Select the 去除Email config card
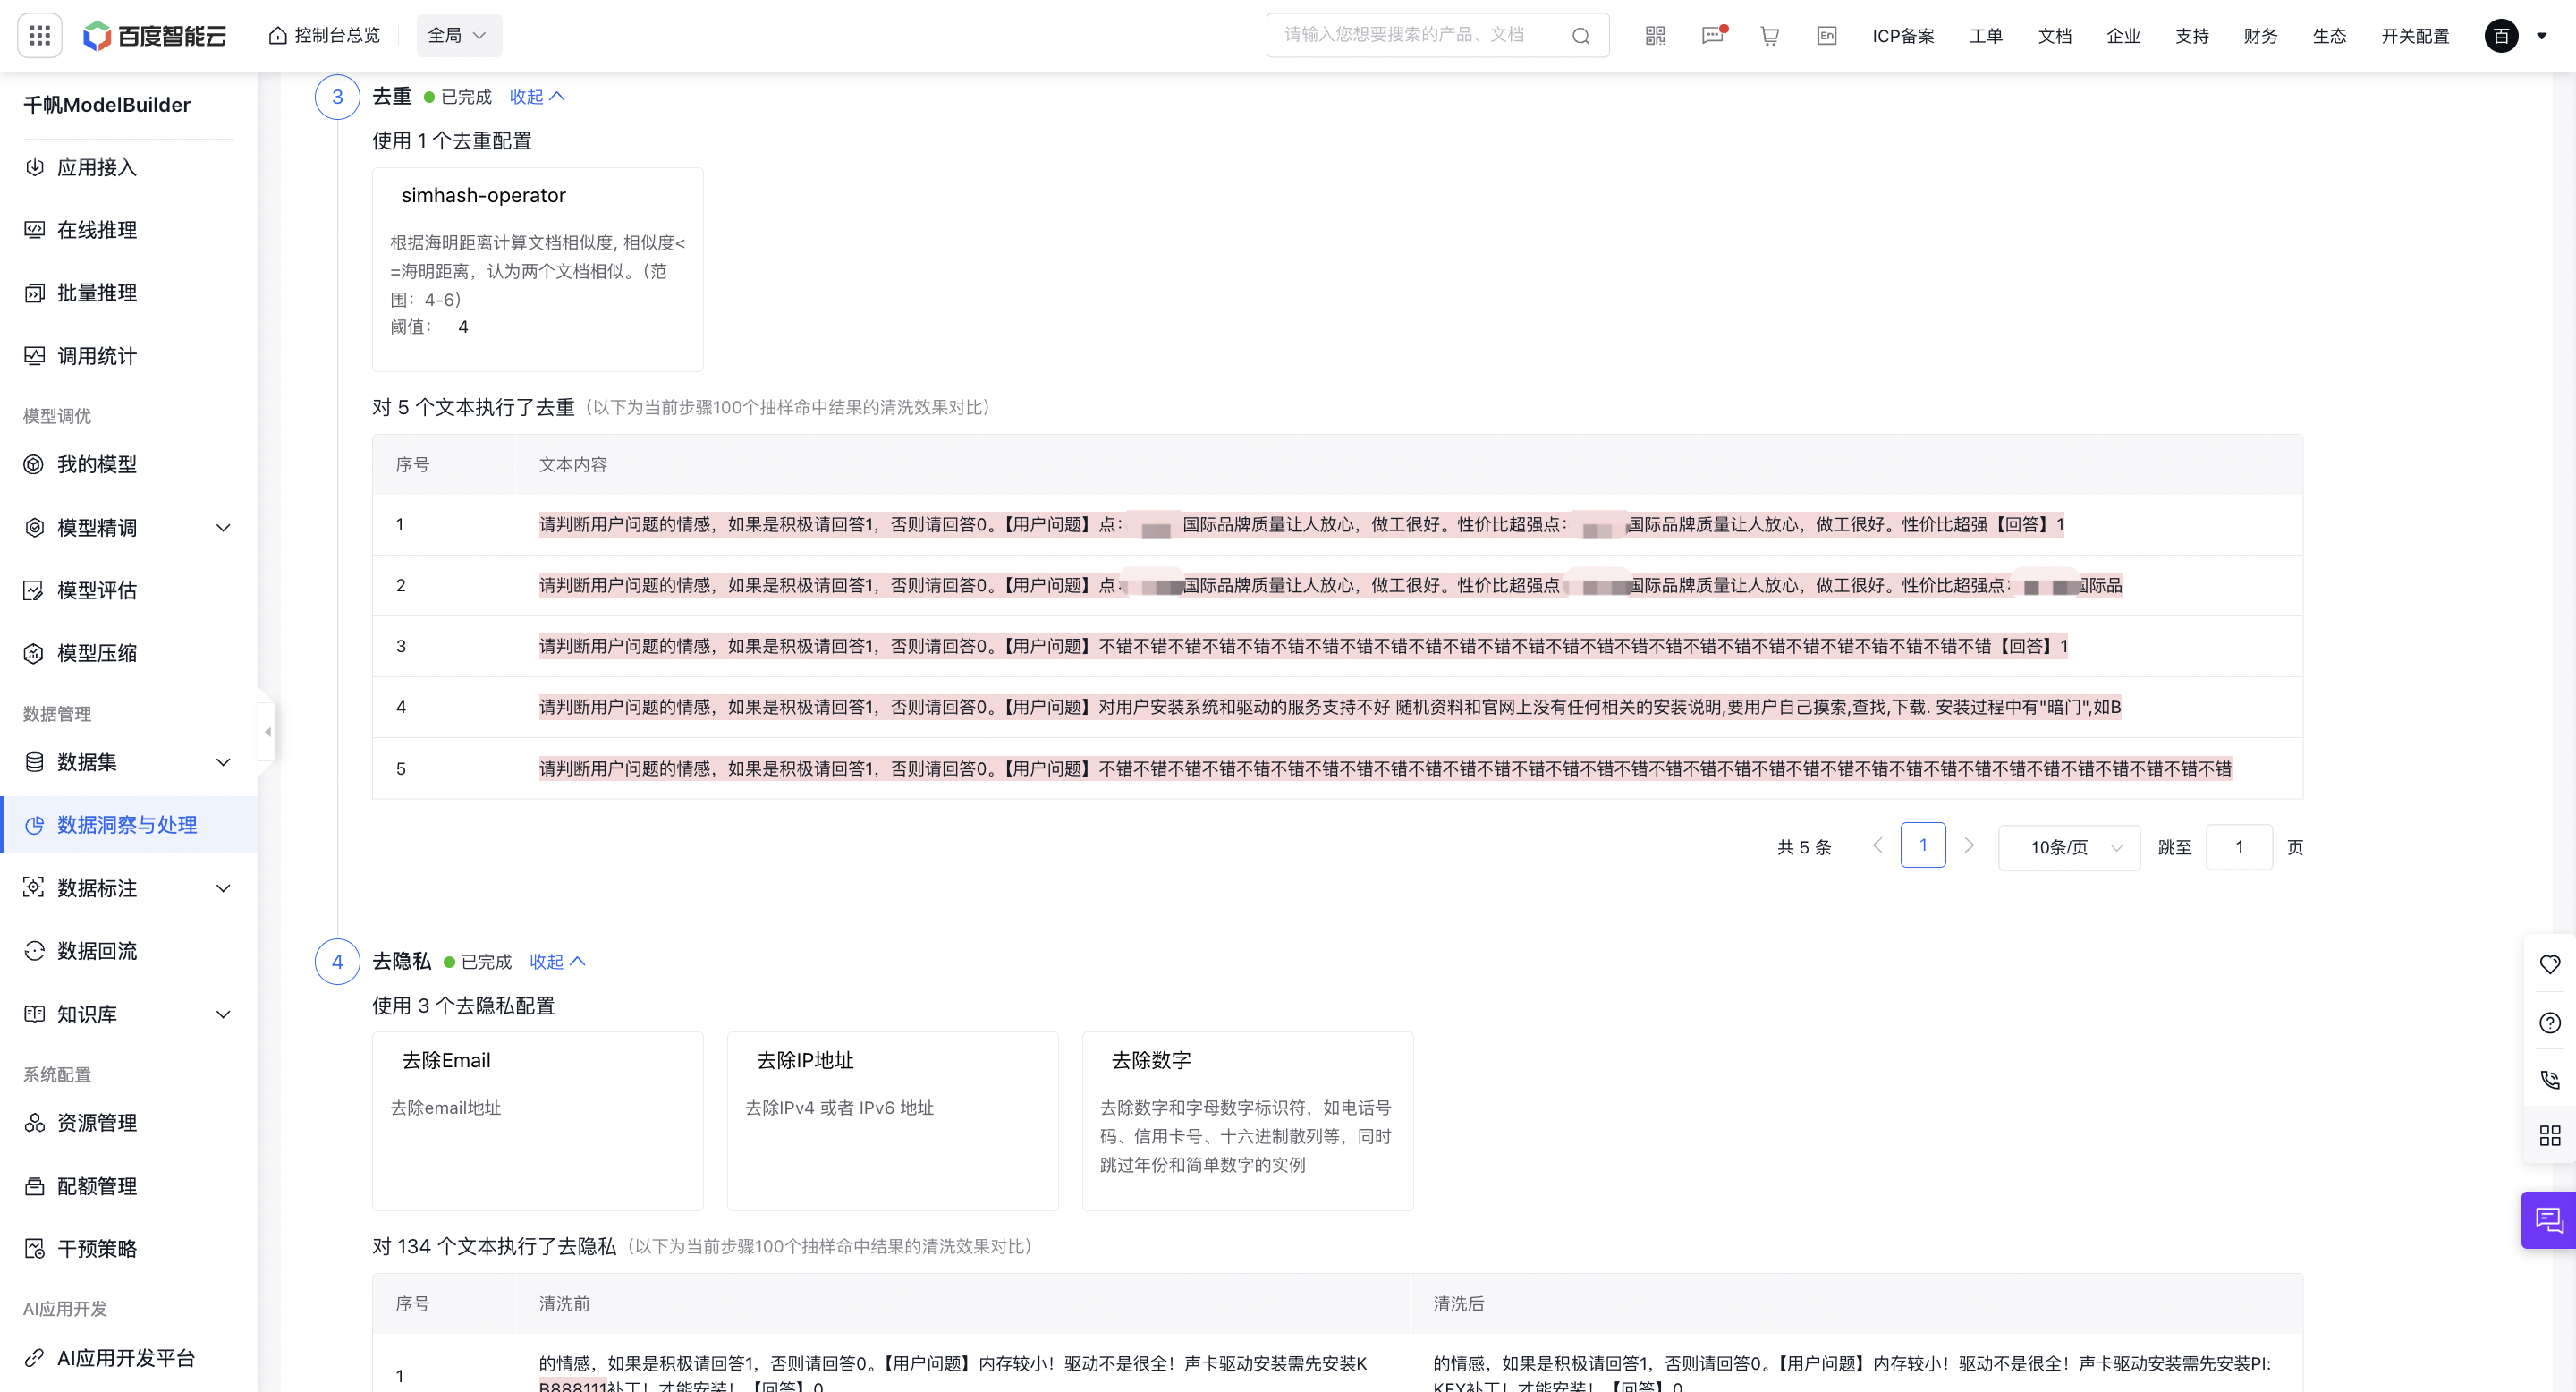The height and width of the screenshot is (1392, 2576). coord(537,1121)
